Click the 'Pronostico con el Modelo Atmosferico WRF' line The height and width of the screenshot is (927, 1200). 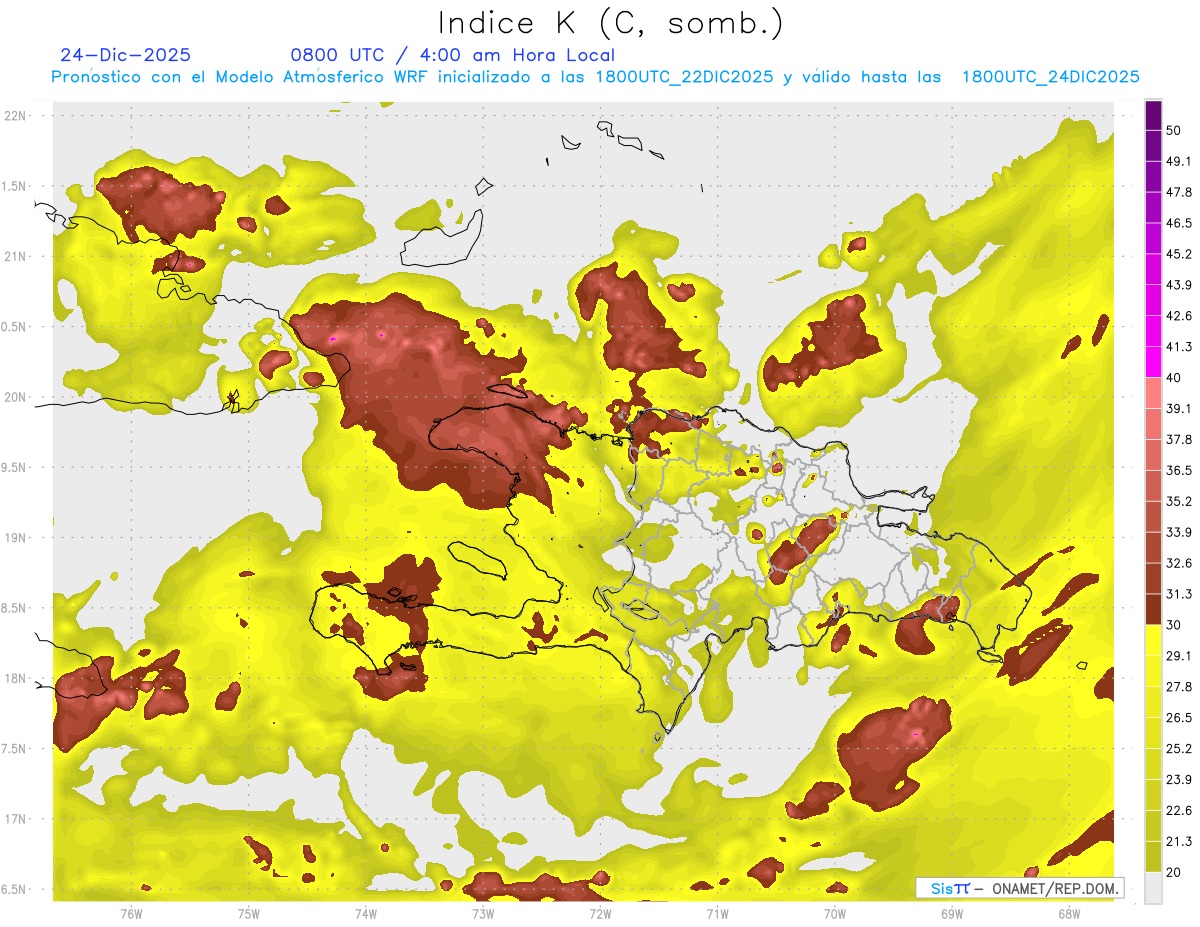[595, 77]
